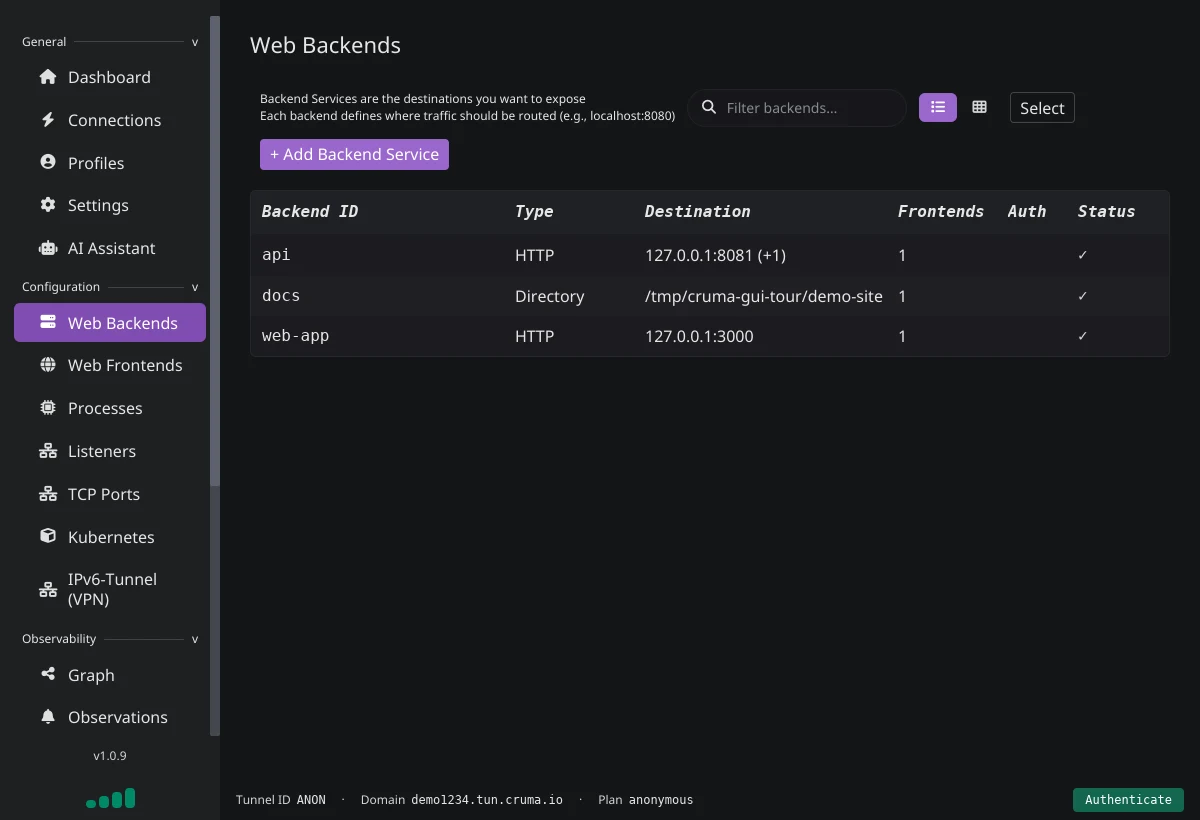1200x820 pixels.
Task: Open the Dashboard page
Action: coord(110,77)
